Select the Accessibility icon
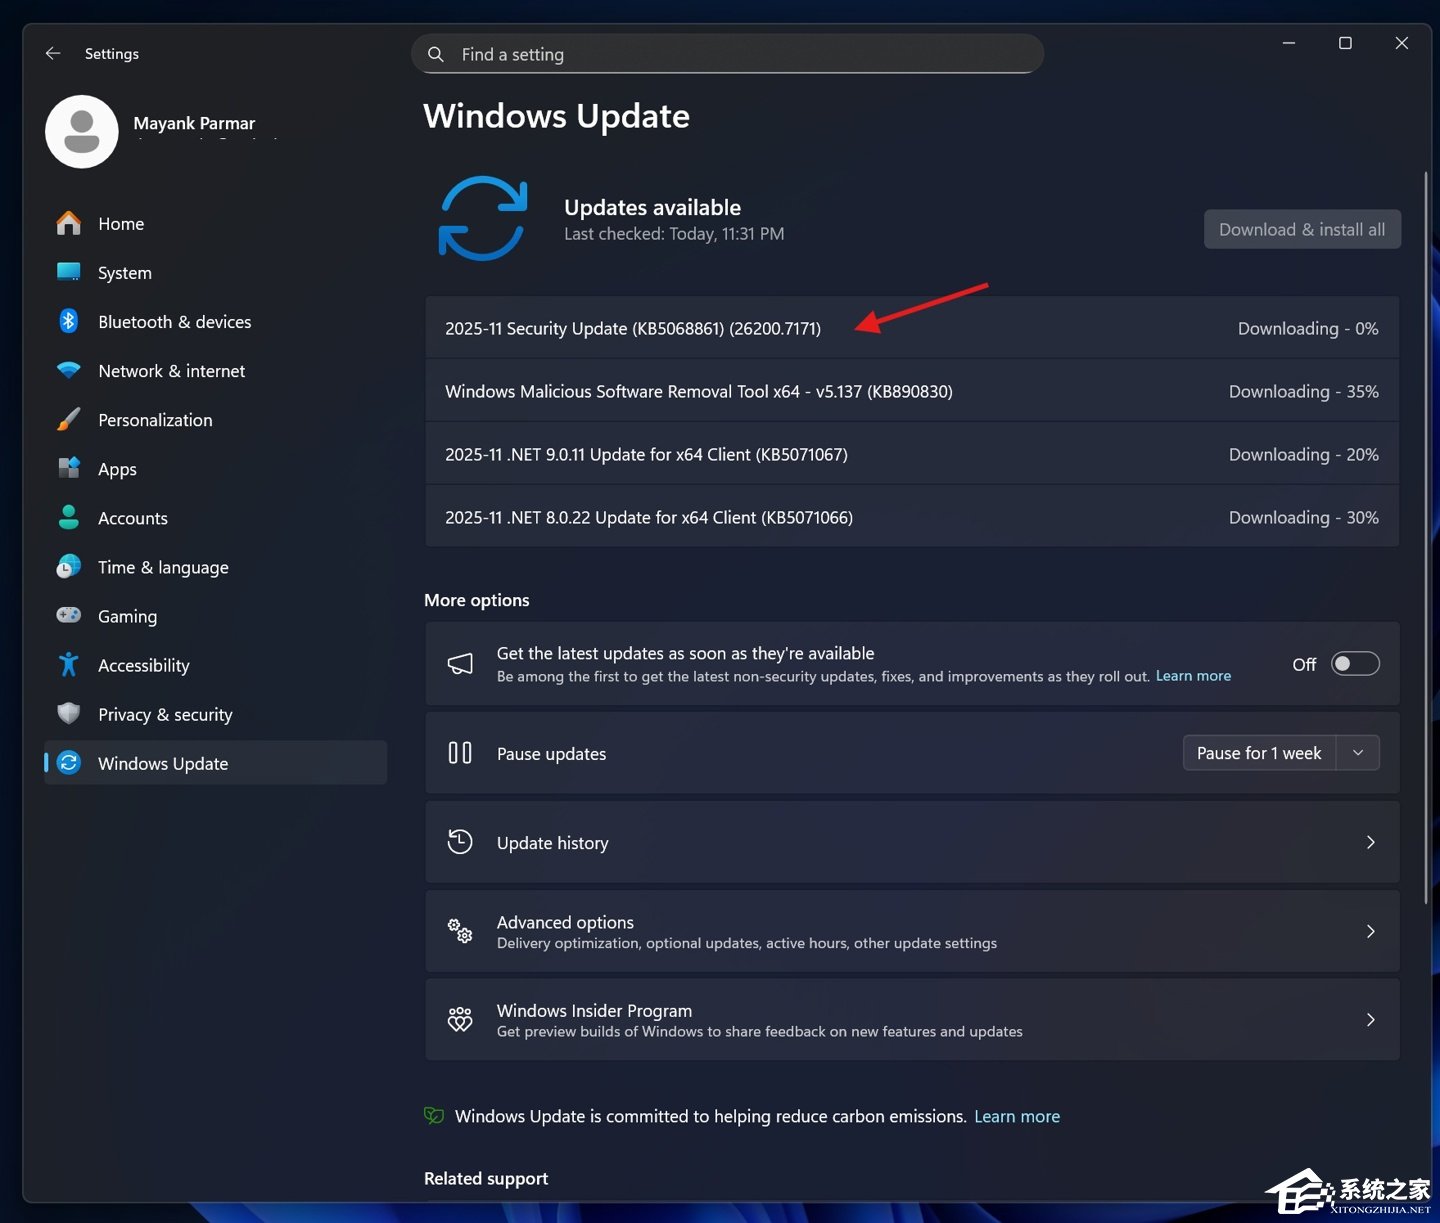The image size is (1440, 1223). coord(68,664)
